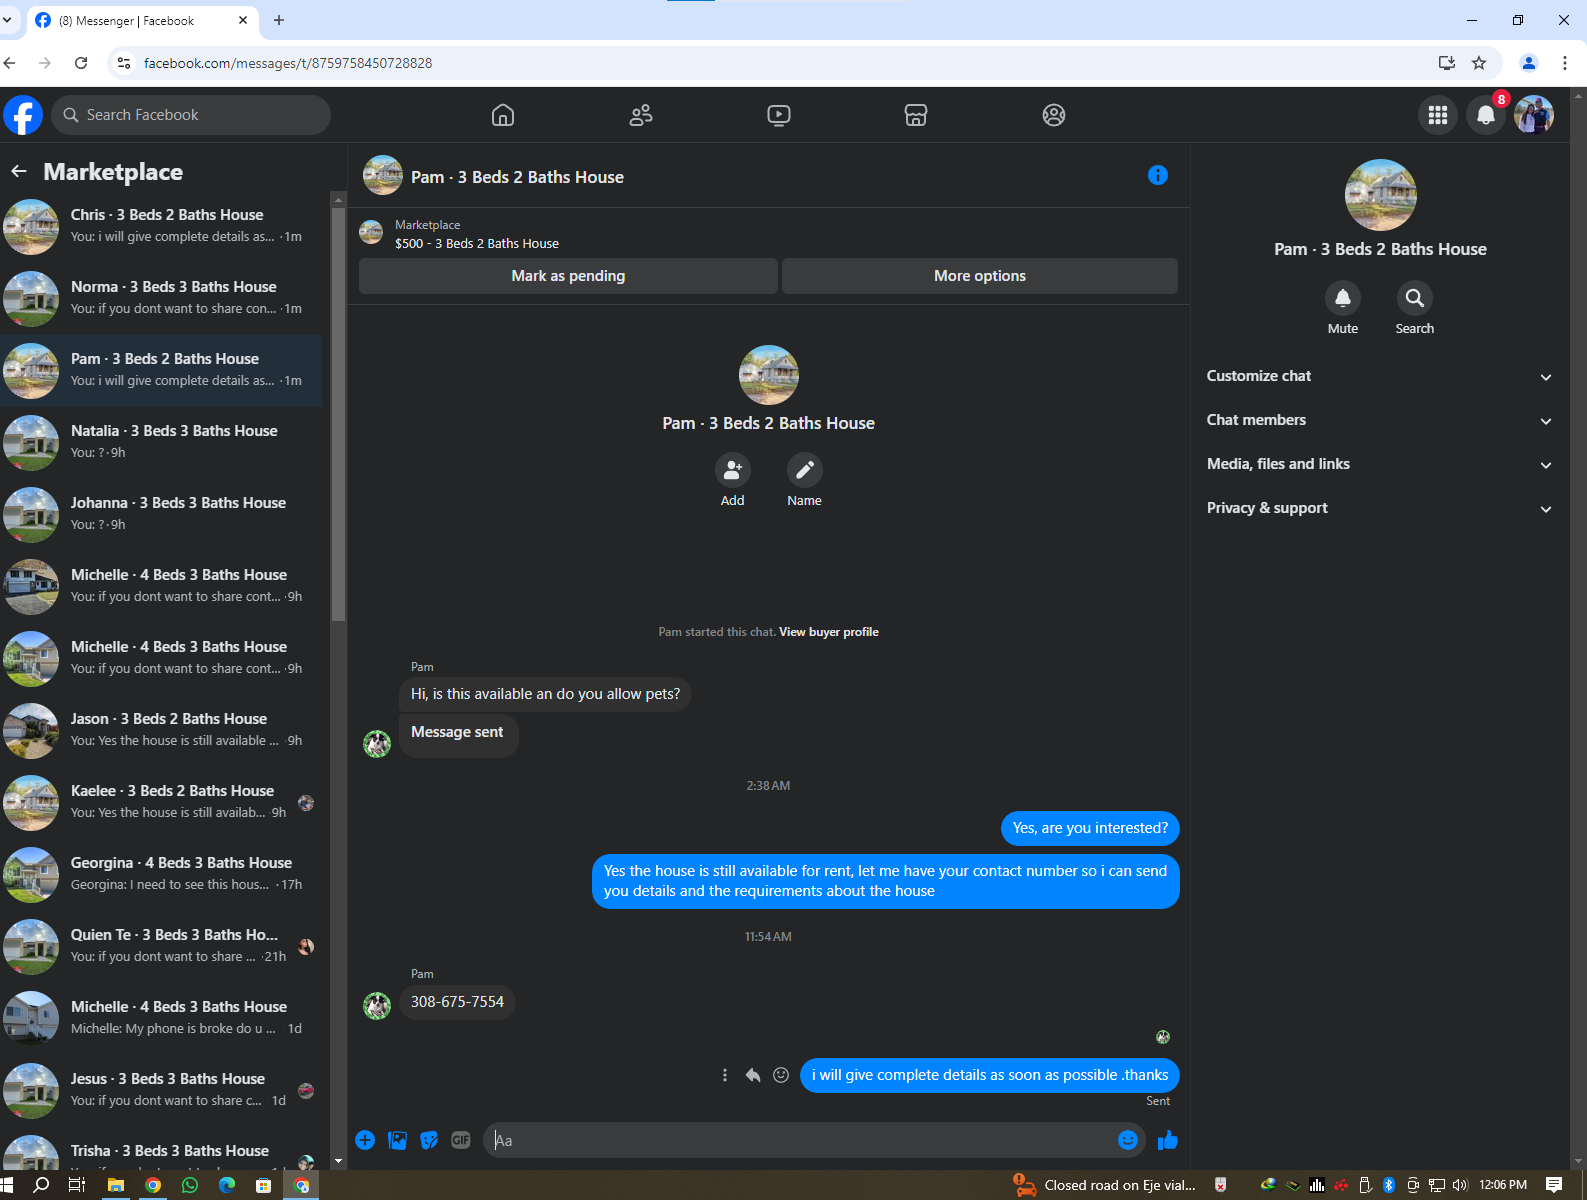
Task: Send a thumbs-up like
Action: click(x=1168, y=1140)
